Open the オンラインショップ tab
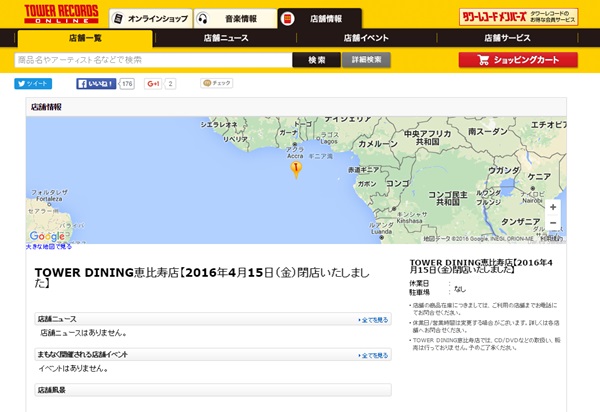This screenshot has width=600, height=412. click(x=151, y=18)
